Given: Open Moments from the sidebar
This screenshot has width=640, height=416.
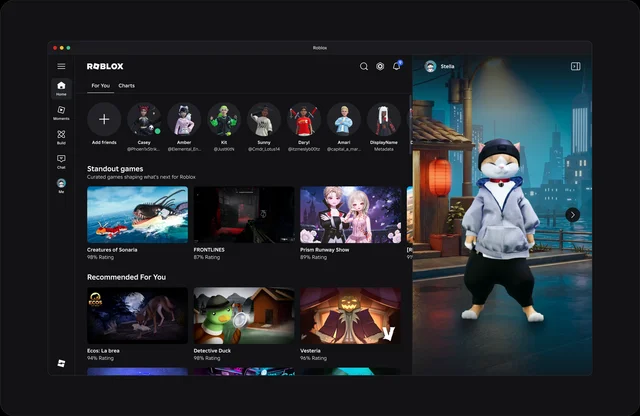Looking at the screenshot, I should point(61,113).
